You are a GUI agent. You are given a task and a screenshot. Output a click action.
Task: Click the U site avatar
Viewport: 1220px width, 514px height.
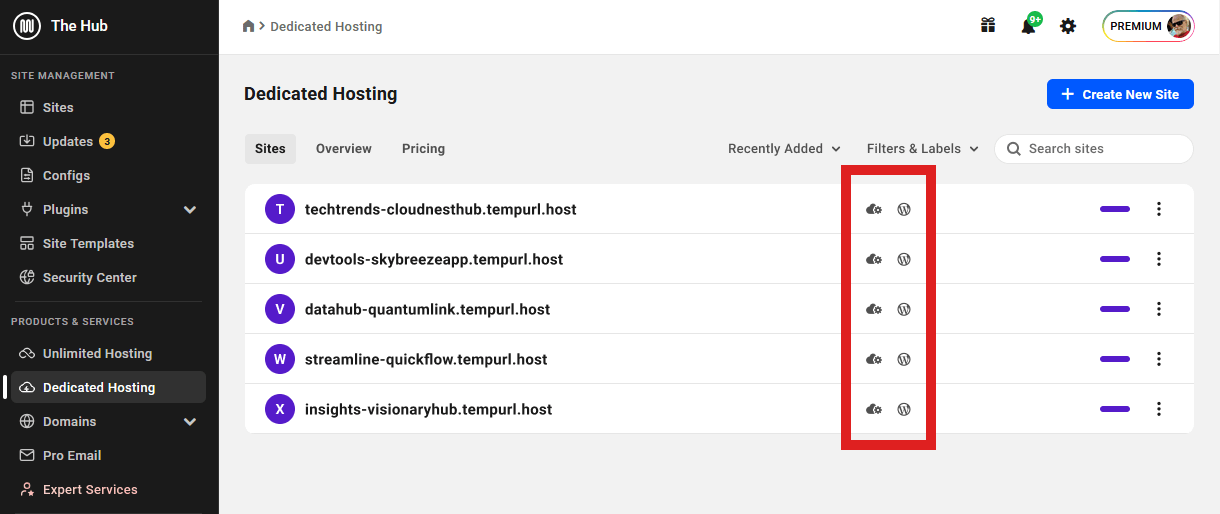click(280, 259)
